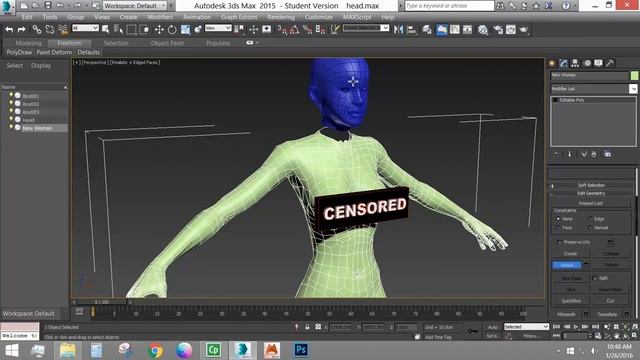Click the Select and Place tool

198,29
